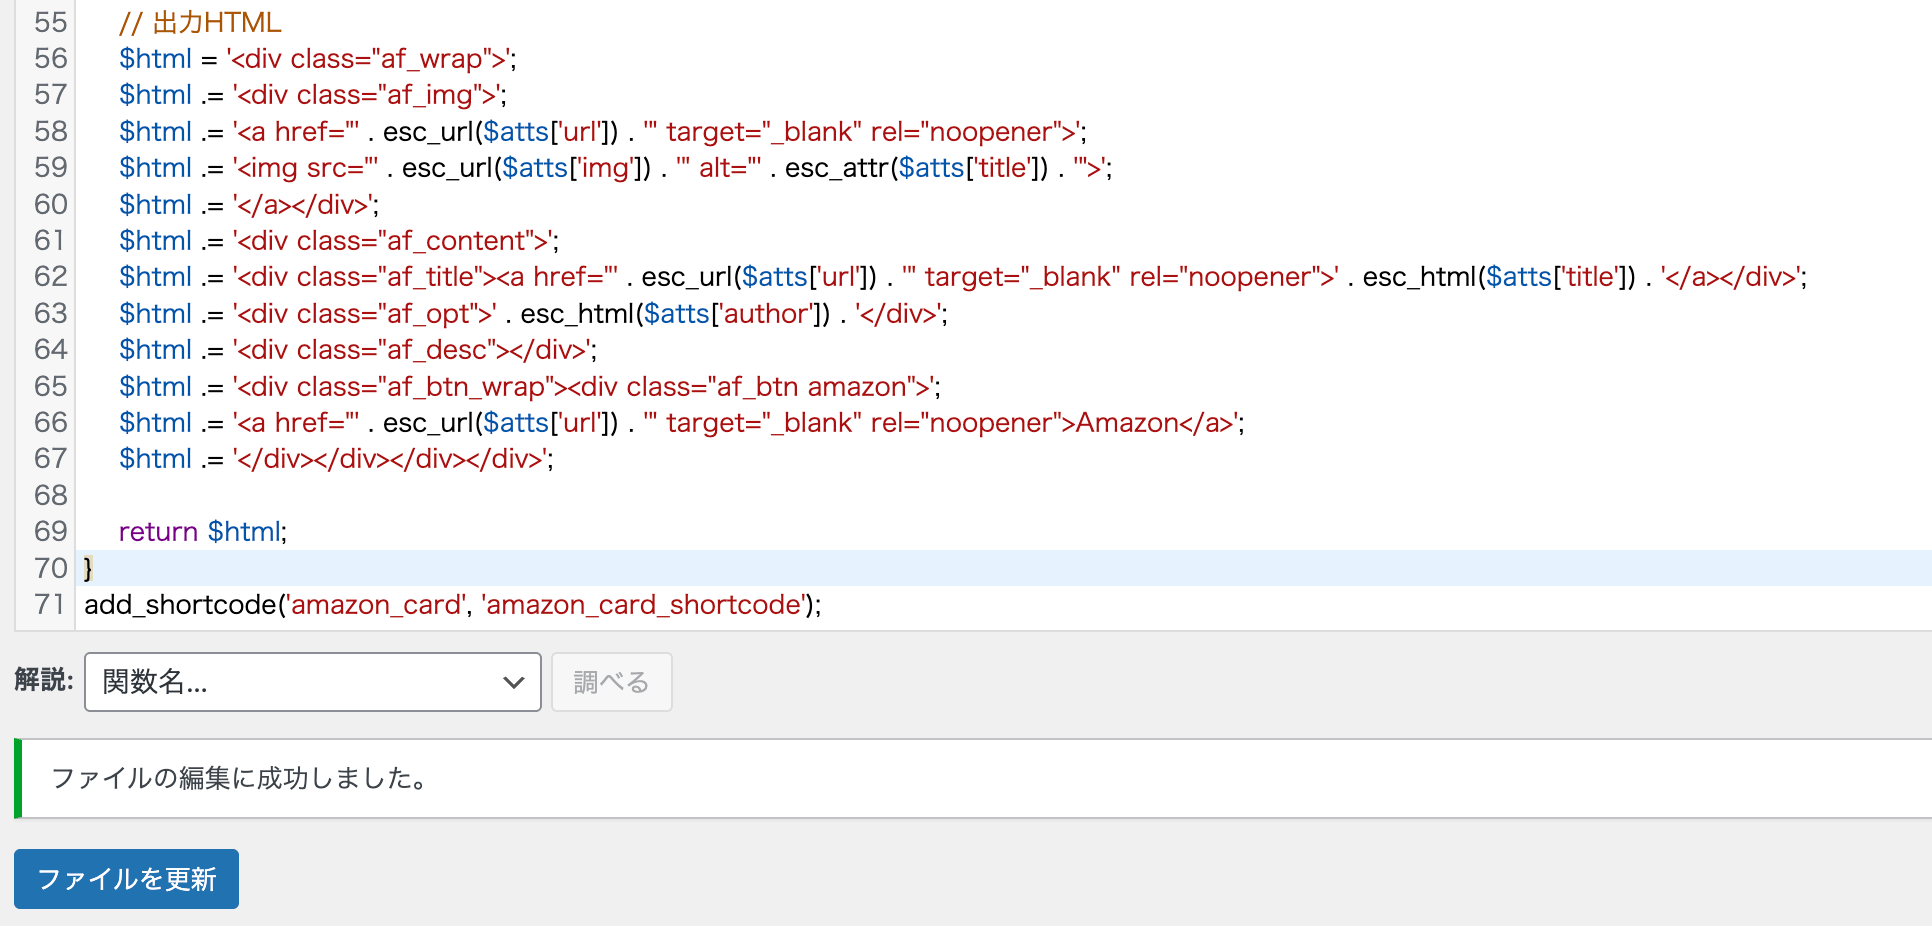Viewport: 1932px width, 926px height.
Task: Click line number 62 in the gutter
Action: coord(50,277)
